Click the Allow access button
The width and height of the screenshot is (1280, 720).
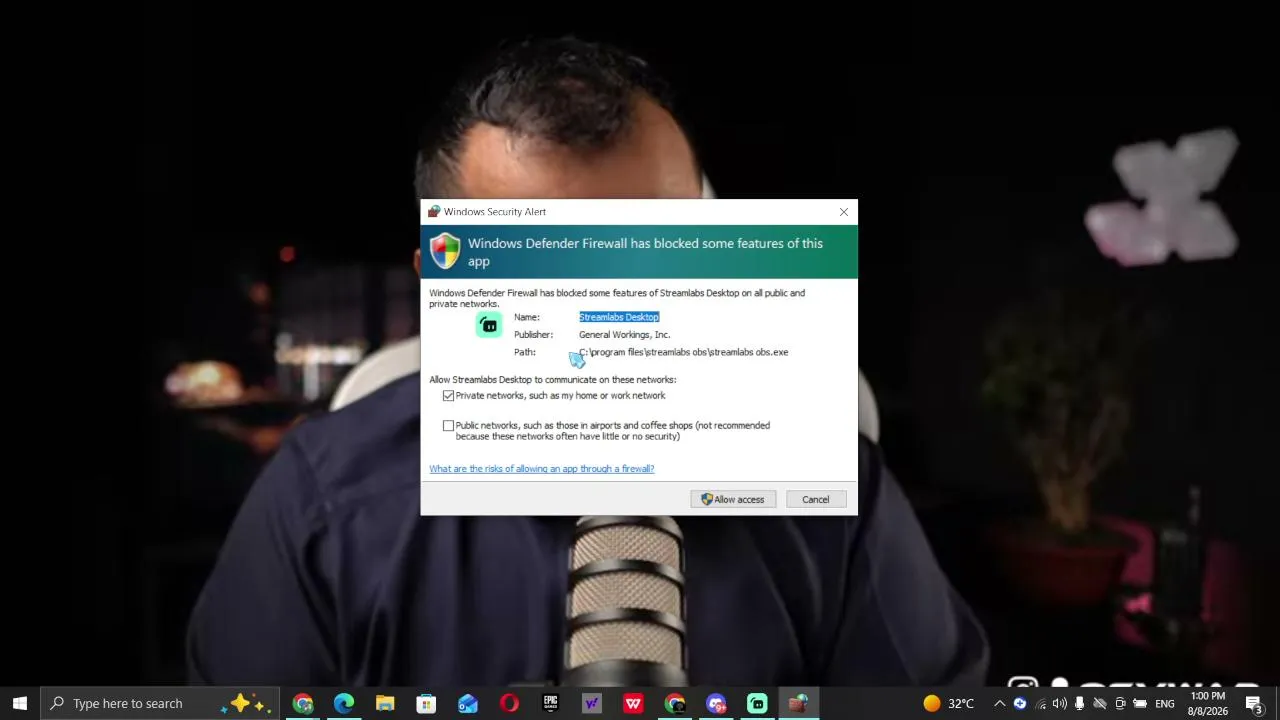click(733, 499)
